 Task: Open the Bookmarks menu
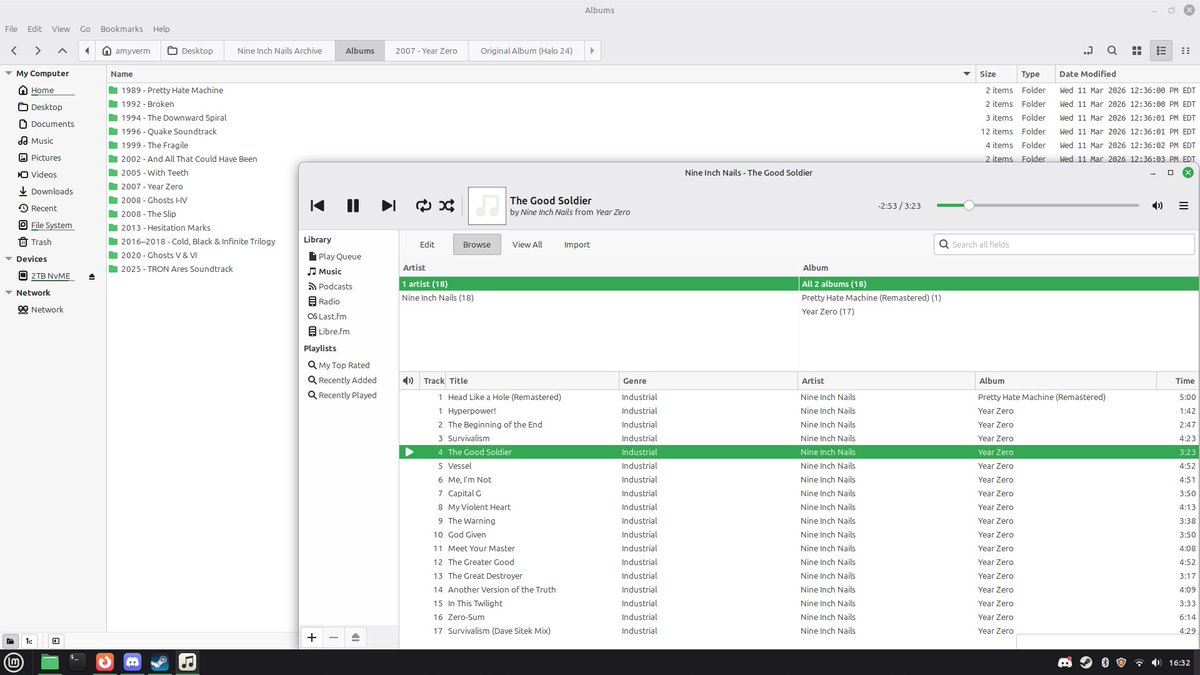121,29
